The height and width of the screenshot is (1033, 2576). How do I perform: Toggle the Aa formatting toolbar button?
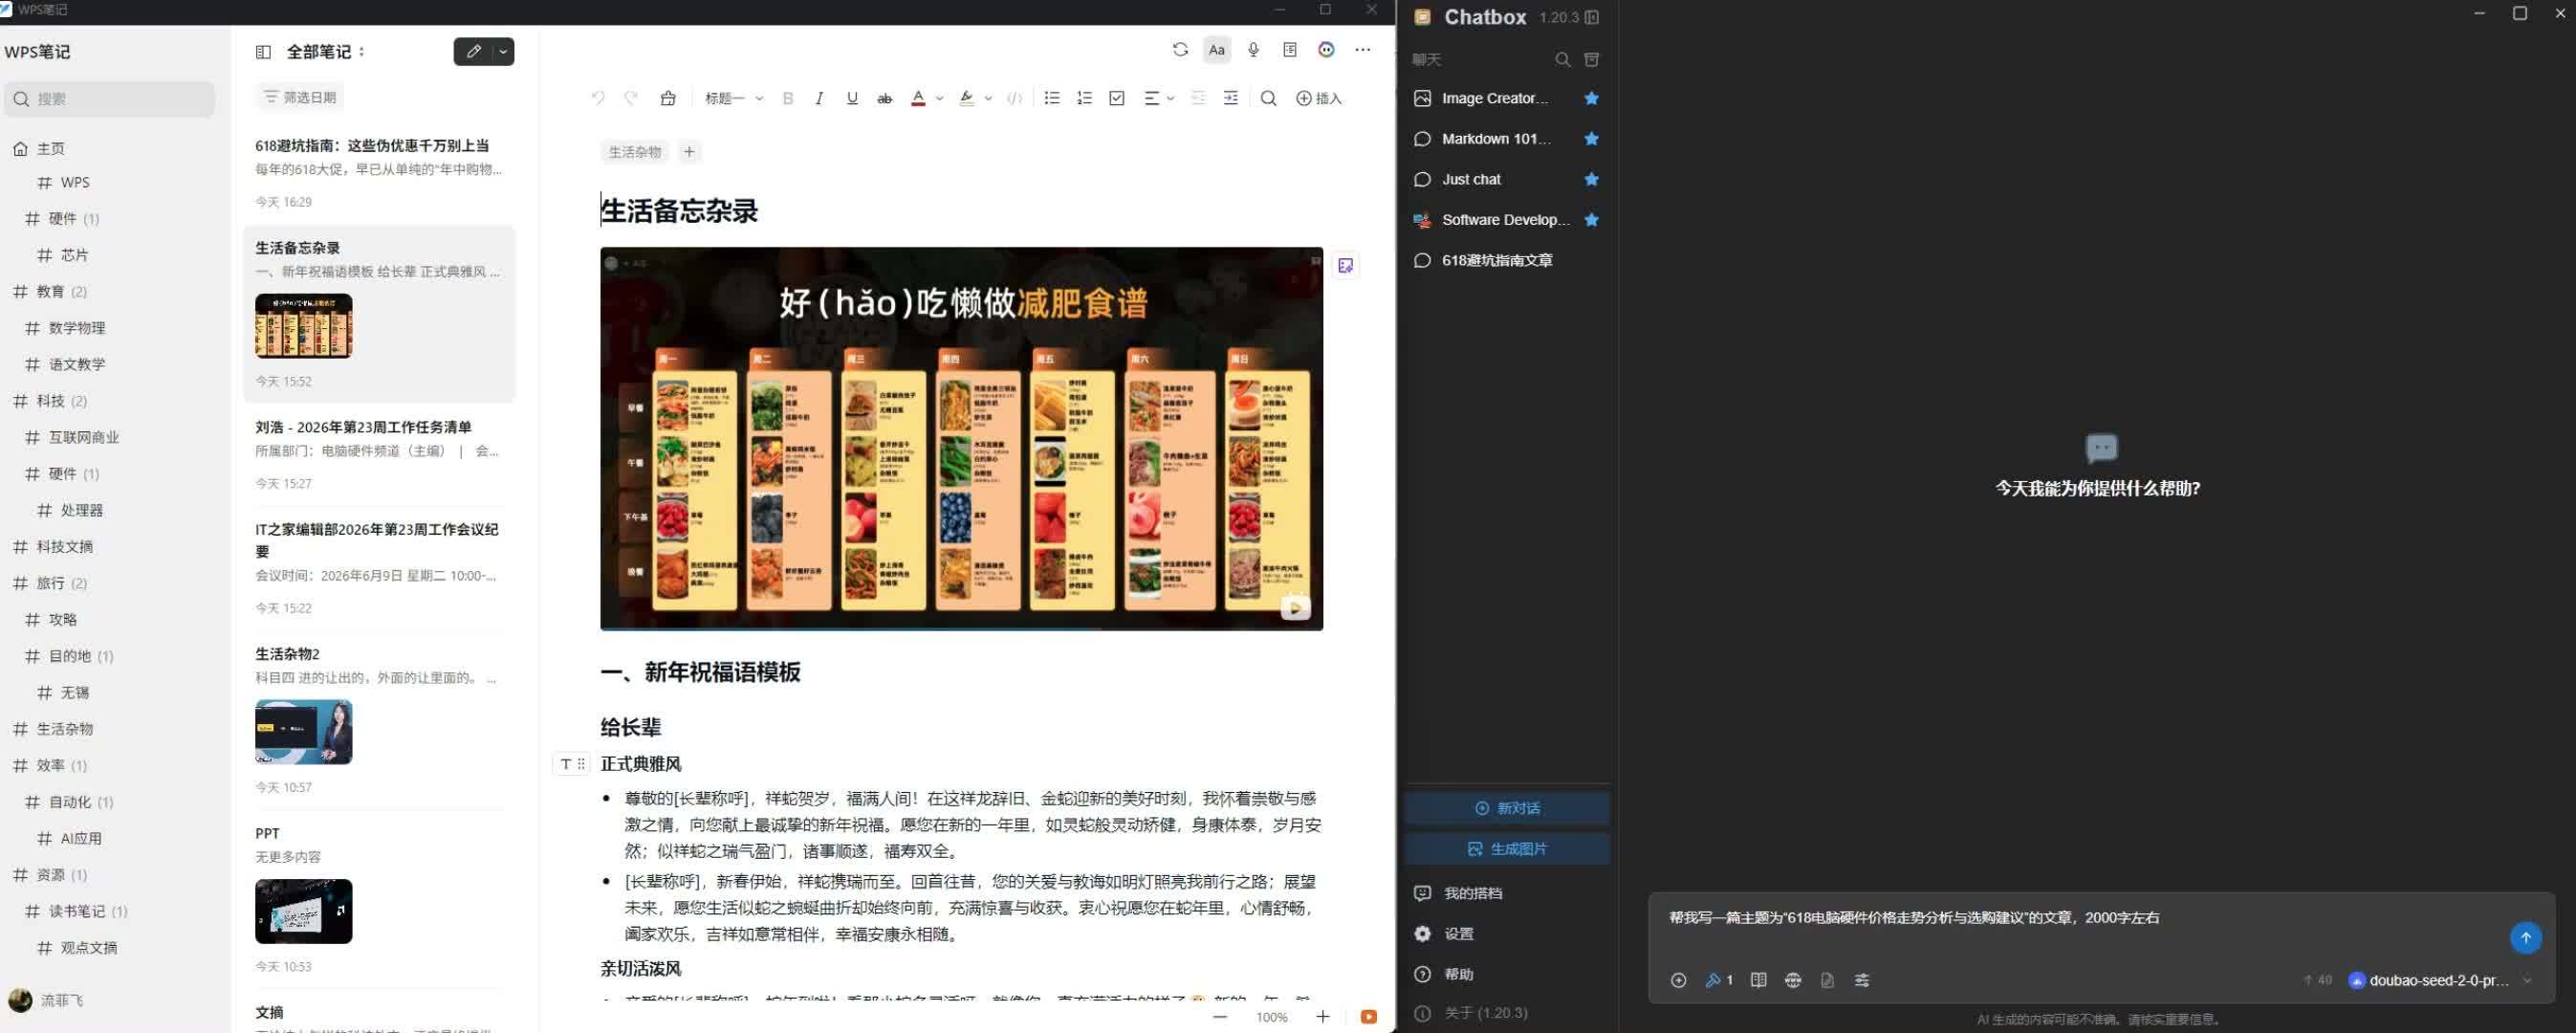click(x=1216, y=50)
